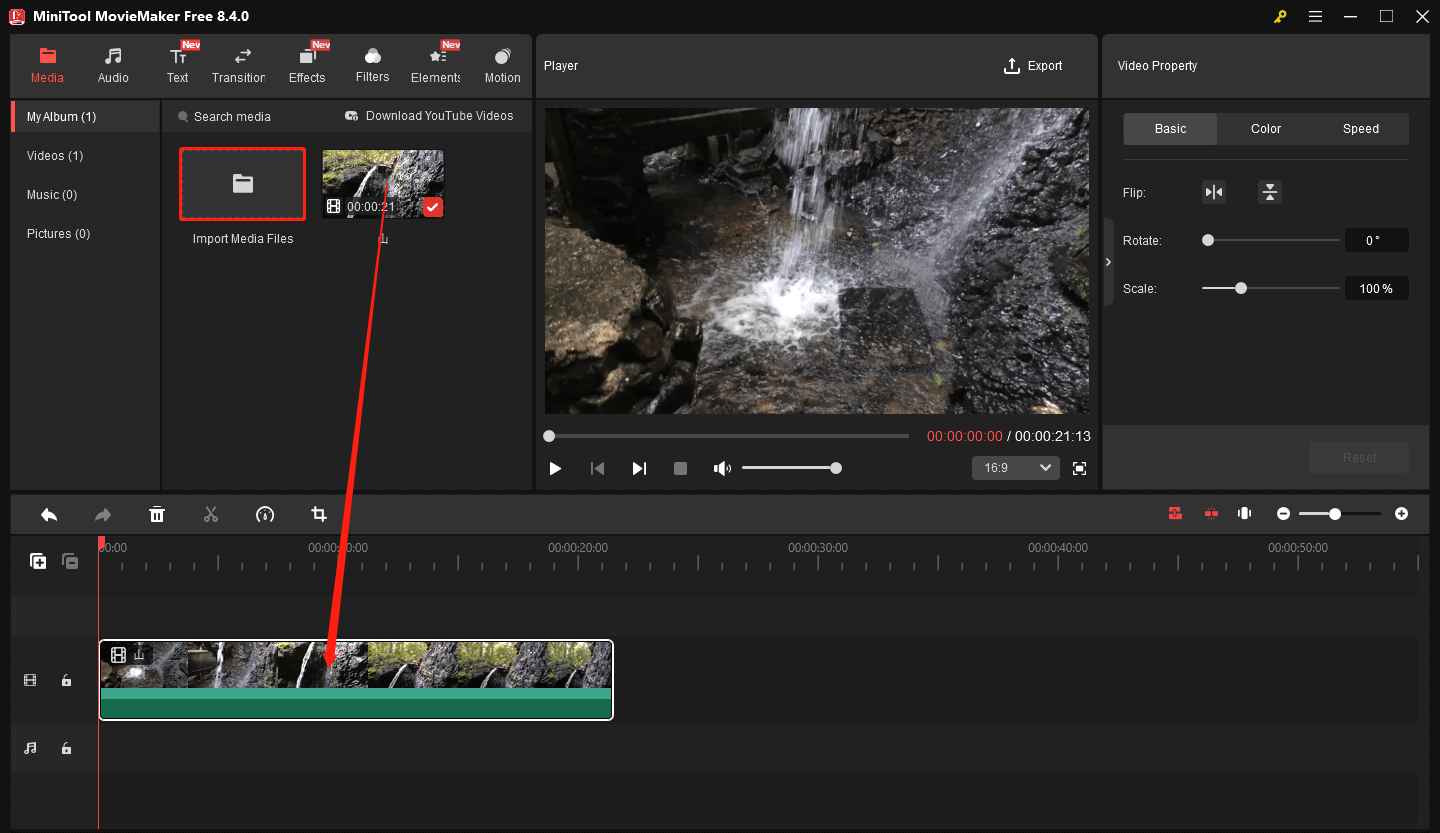Flip the video vertically in Video Property
The height and width of the screenshot is (833, 1440).
1269,191
